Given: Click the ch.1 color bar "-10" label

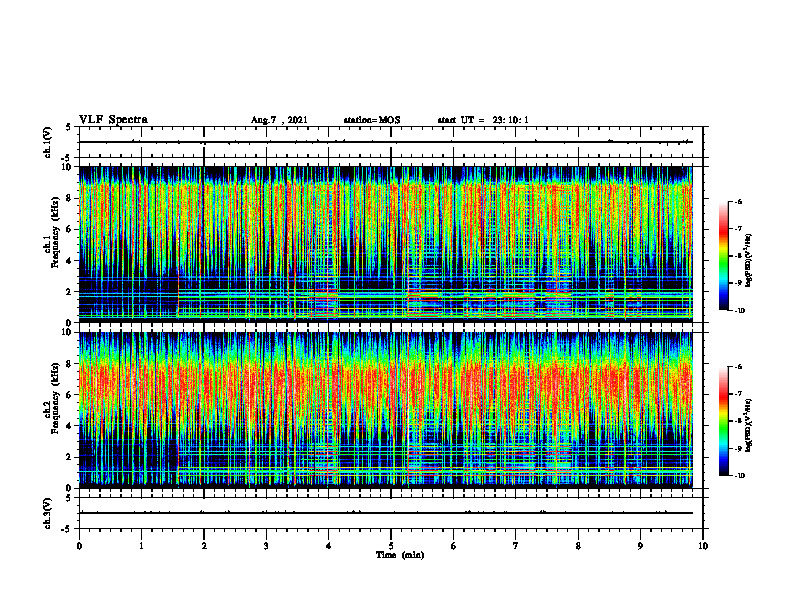Looking at the screenshot, I should tap(740, 310).
